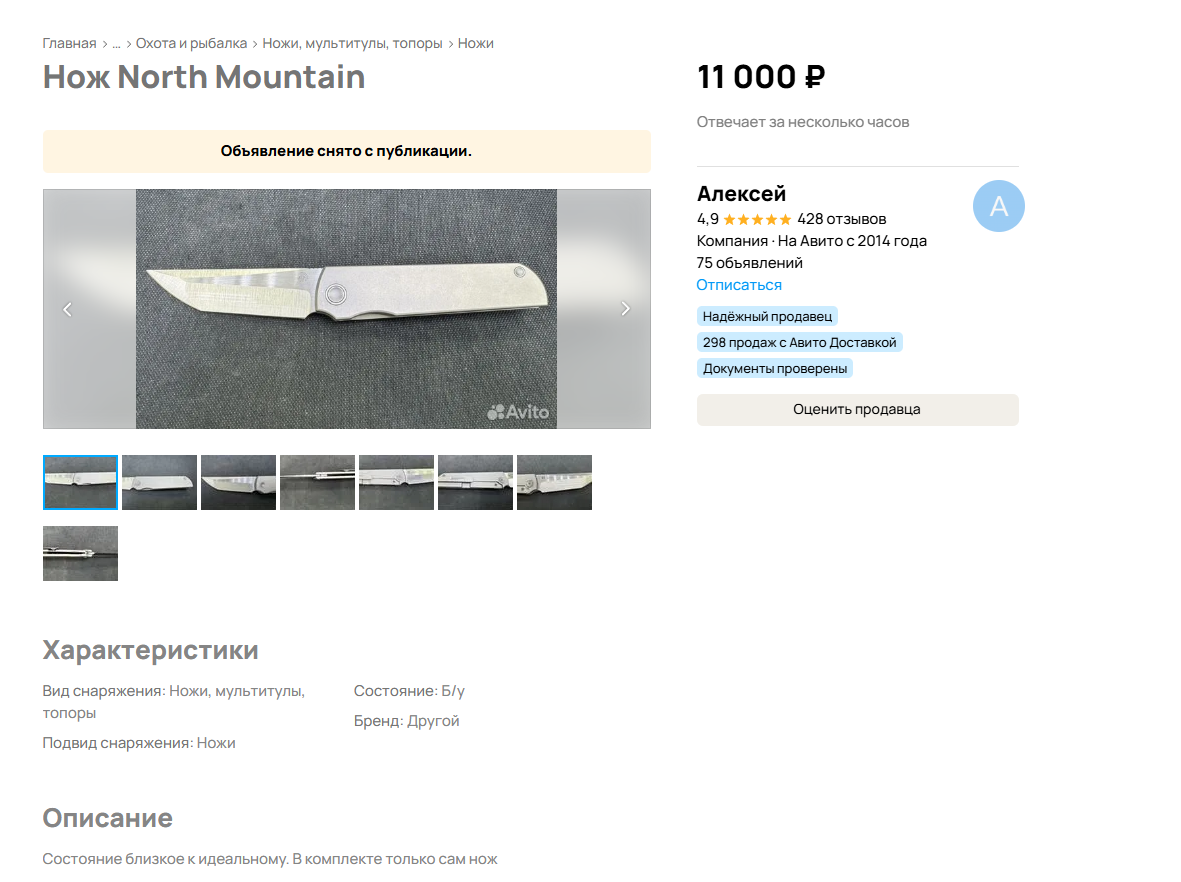Open seller name Алексей profile
1181x882 pixels.
pyautogui.click(x=741, y=194)
